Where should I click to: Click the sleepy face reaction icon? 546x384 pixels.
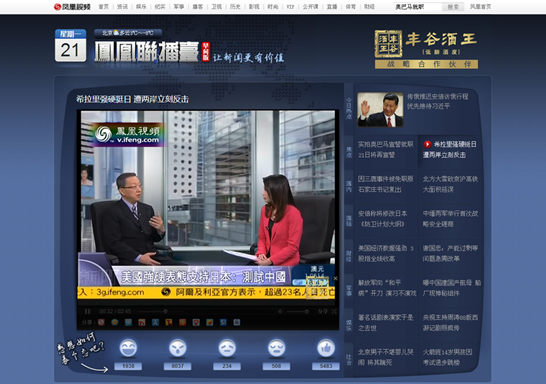click(x=276, y=348)
